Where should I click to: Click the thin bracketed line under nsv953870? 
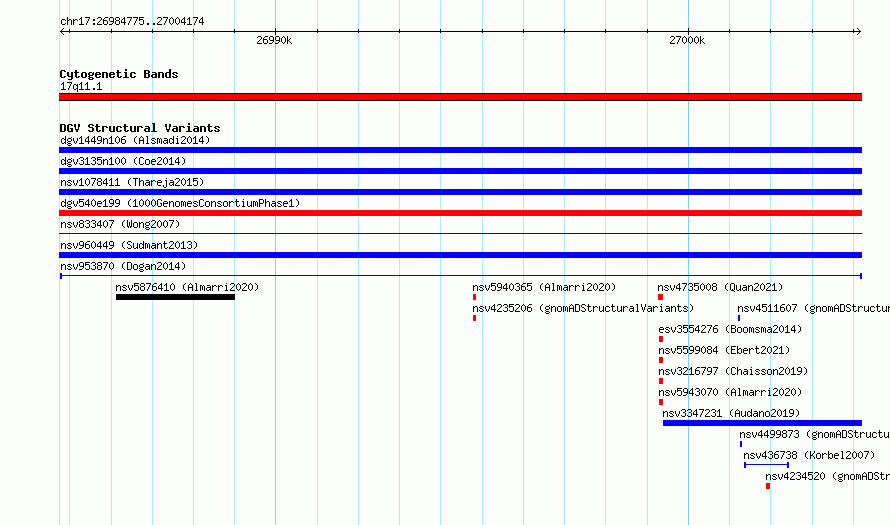click(x=460, y=276)
